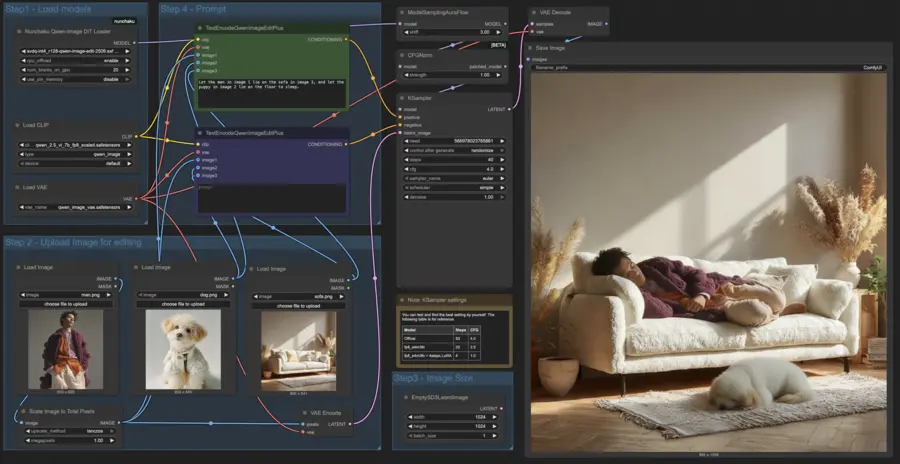Click the nunchaku badge above the loader

coord(125,21)
